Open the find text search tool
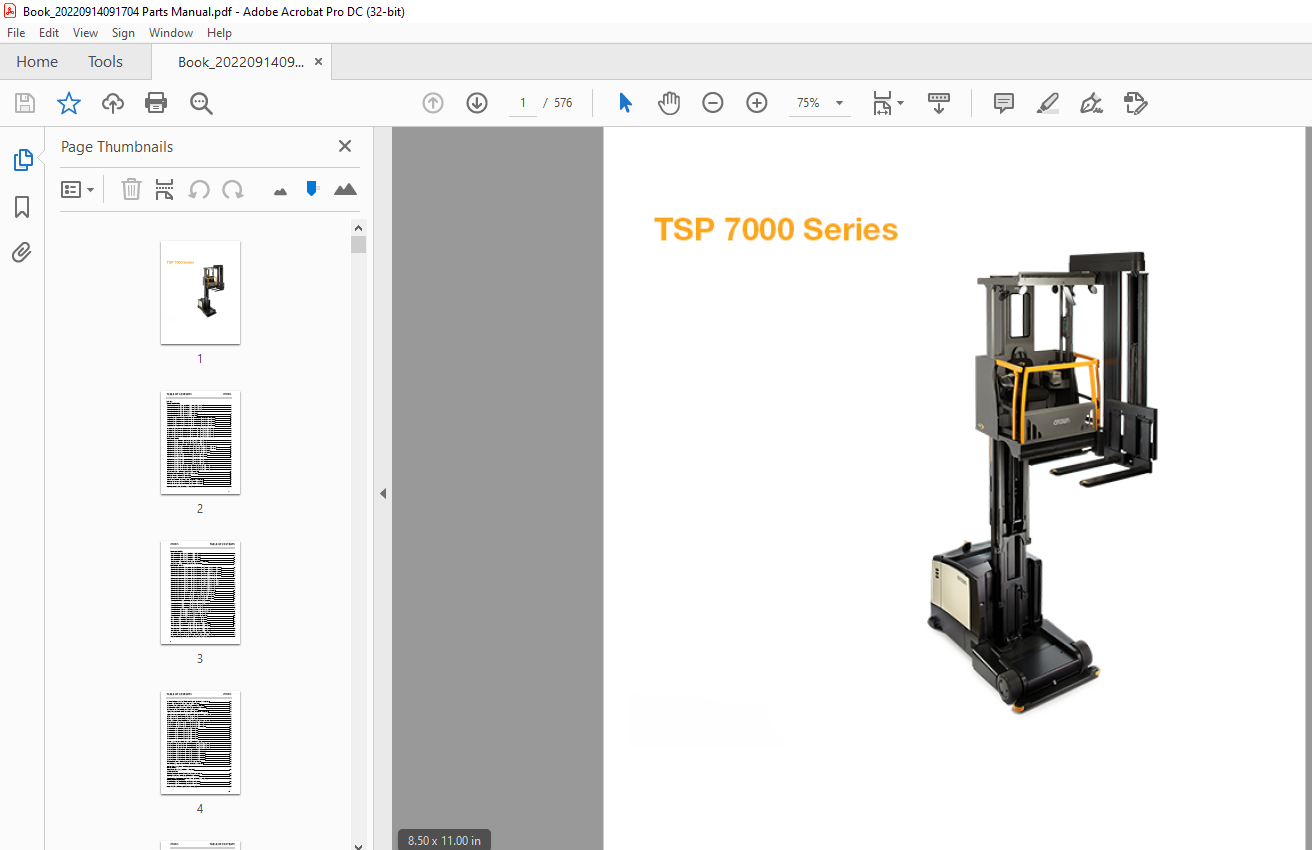This screenshot has width=1312, height=850. pos(201,103)
